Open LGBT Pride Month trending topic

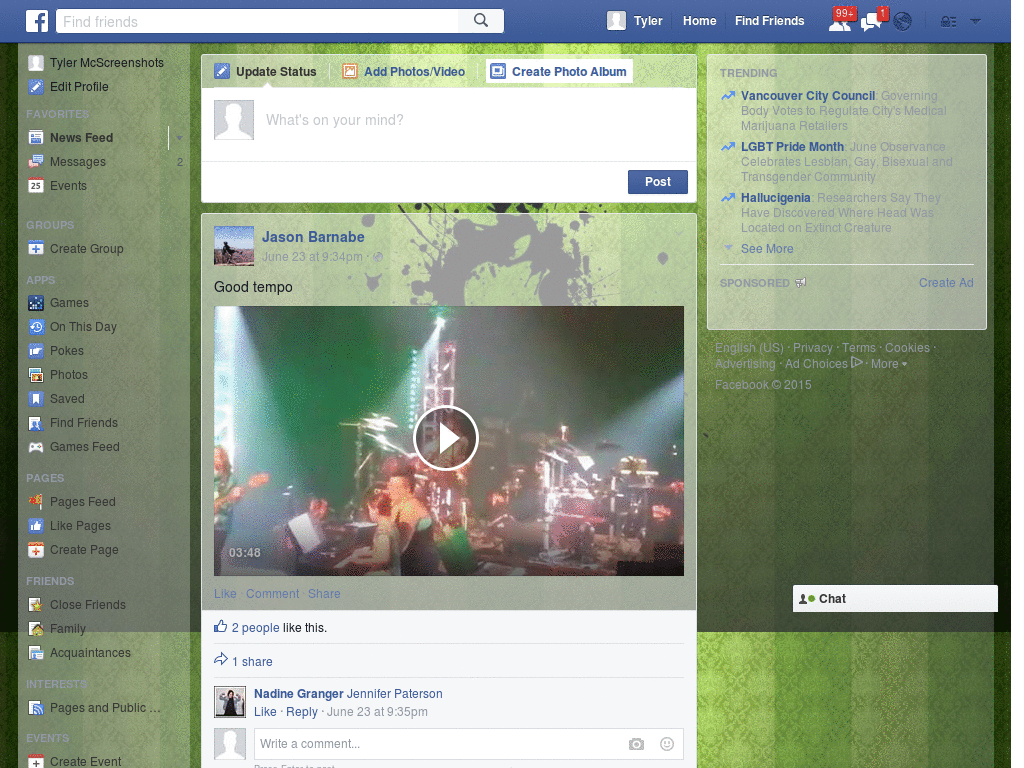tap(792, 147)
